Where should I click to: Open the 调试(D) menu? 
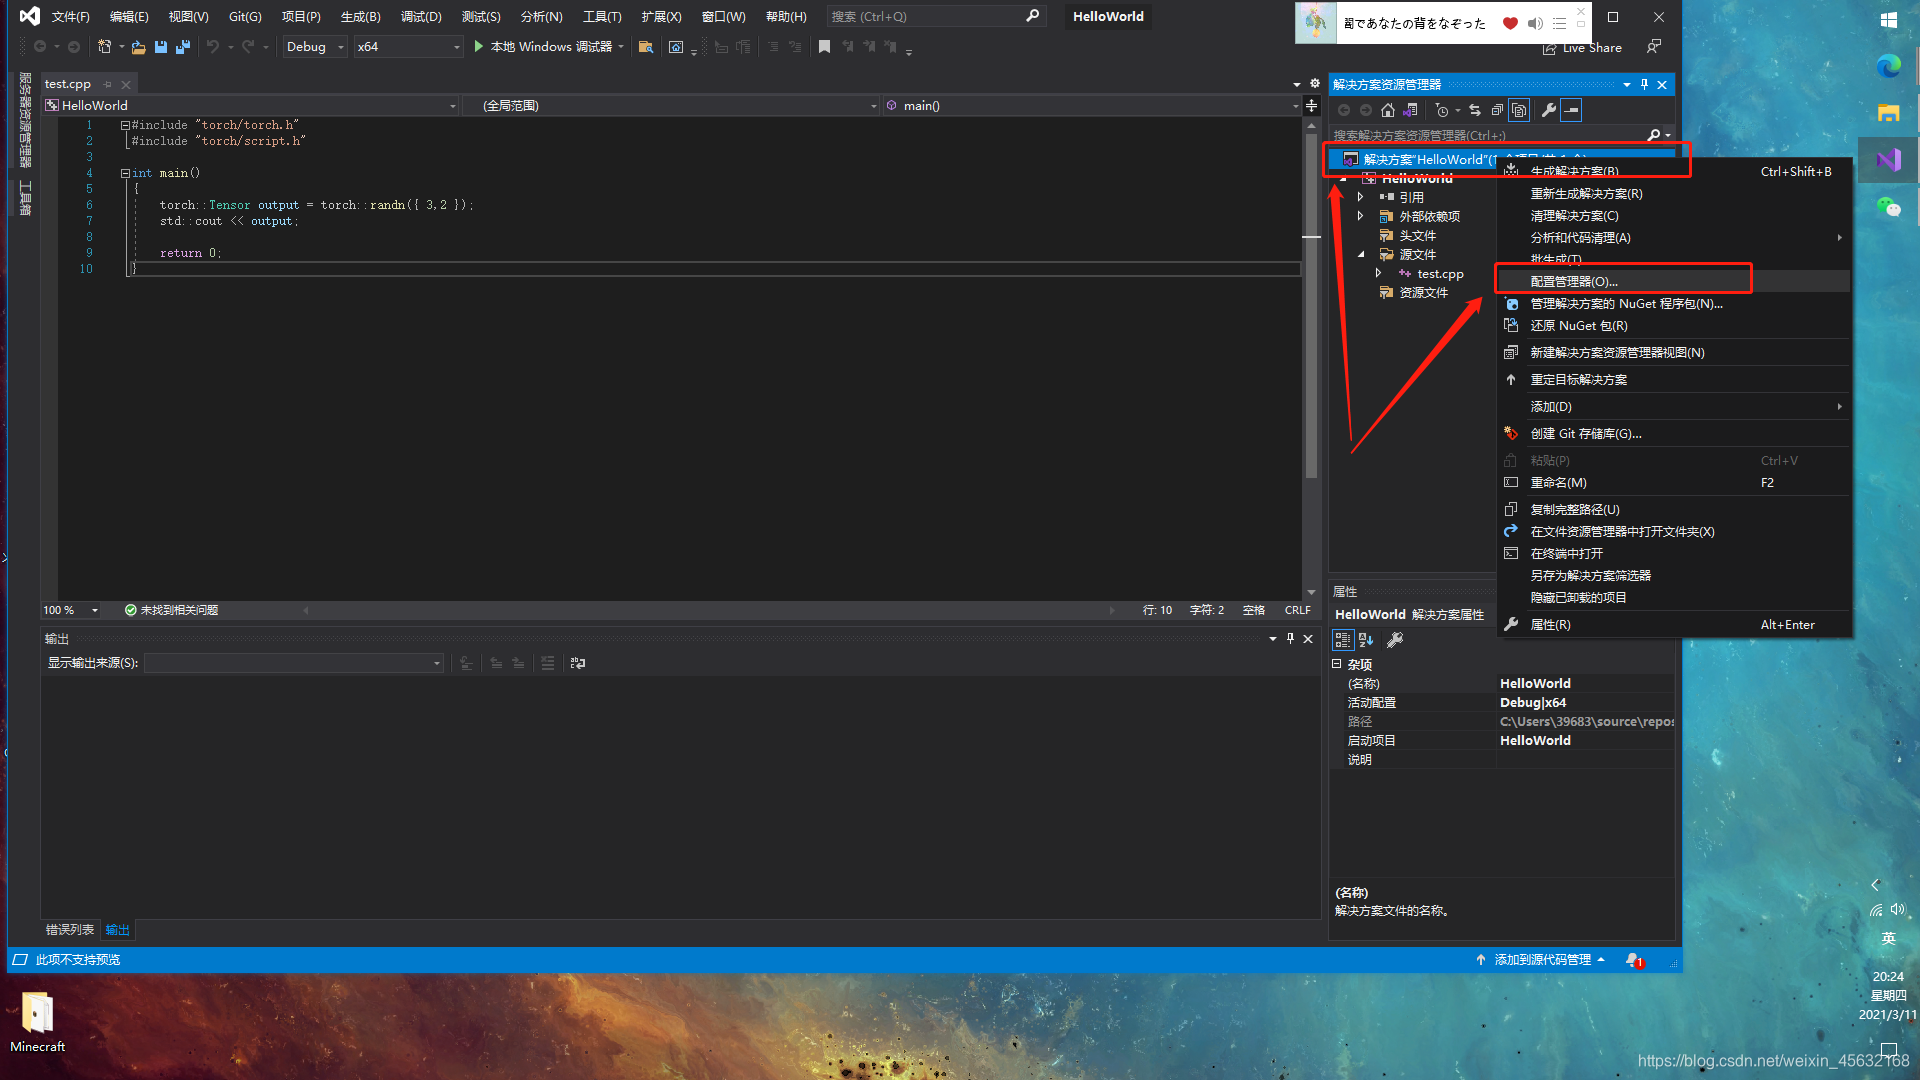(x=421, y=17)
